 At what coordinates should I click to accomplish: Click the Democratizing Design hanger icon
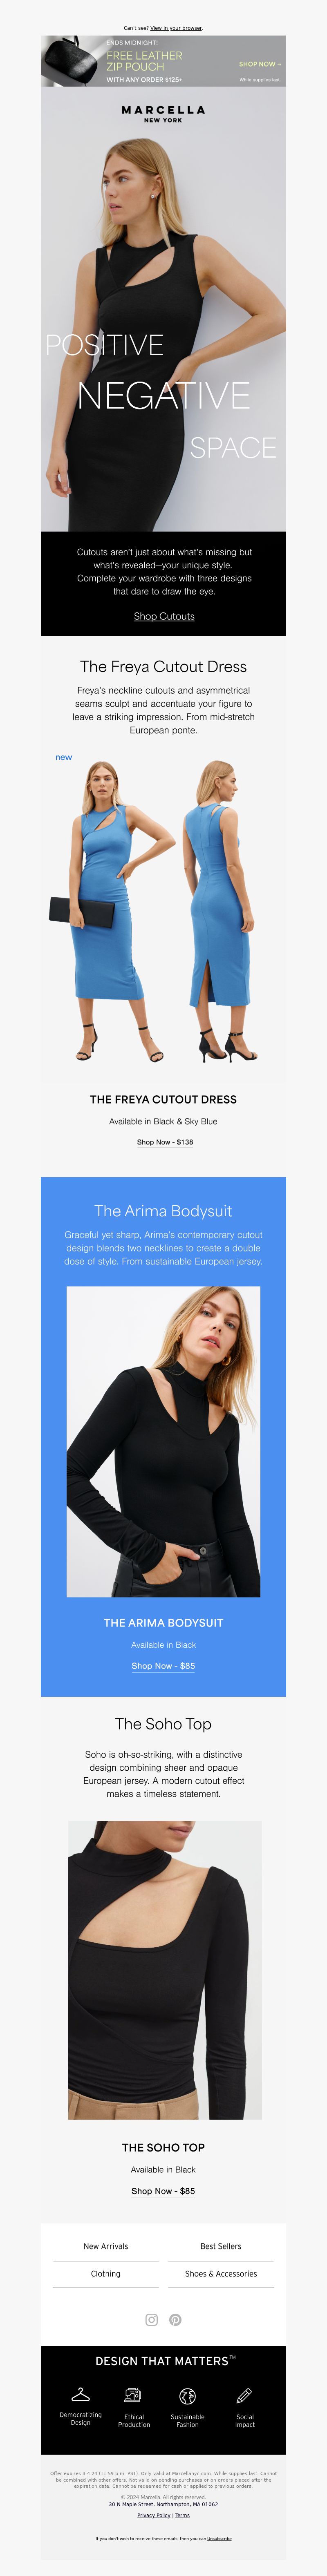pos(81,2395)
